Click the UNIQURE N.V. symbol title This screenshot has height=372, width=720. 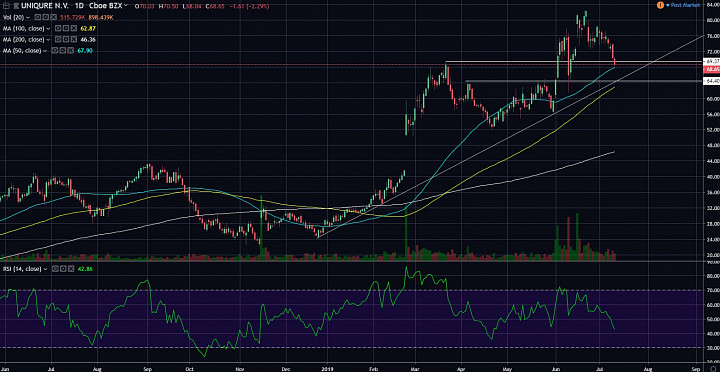pyautogui.click(x=45, y=6)
